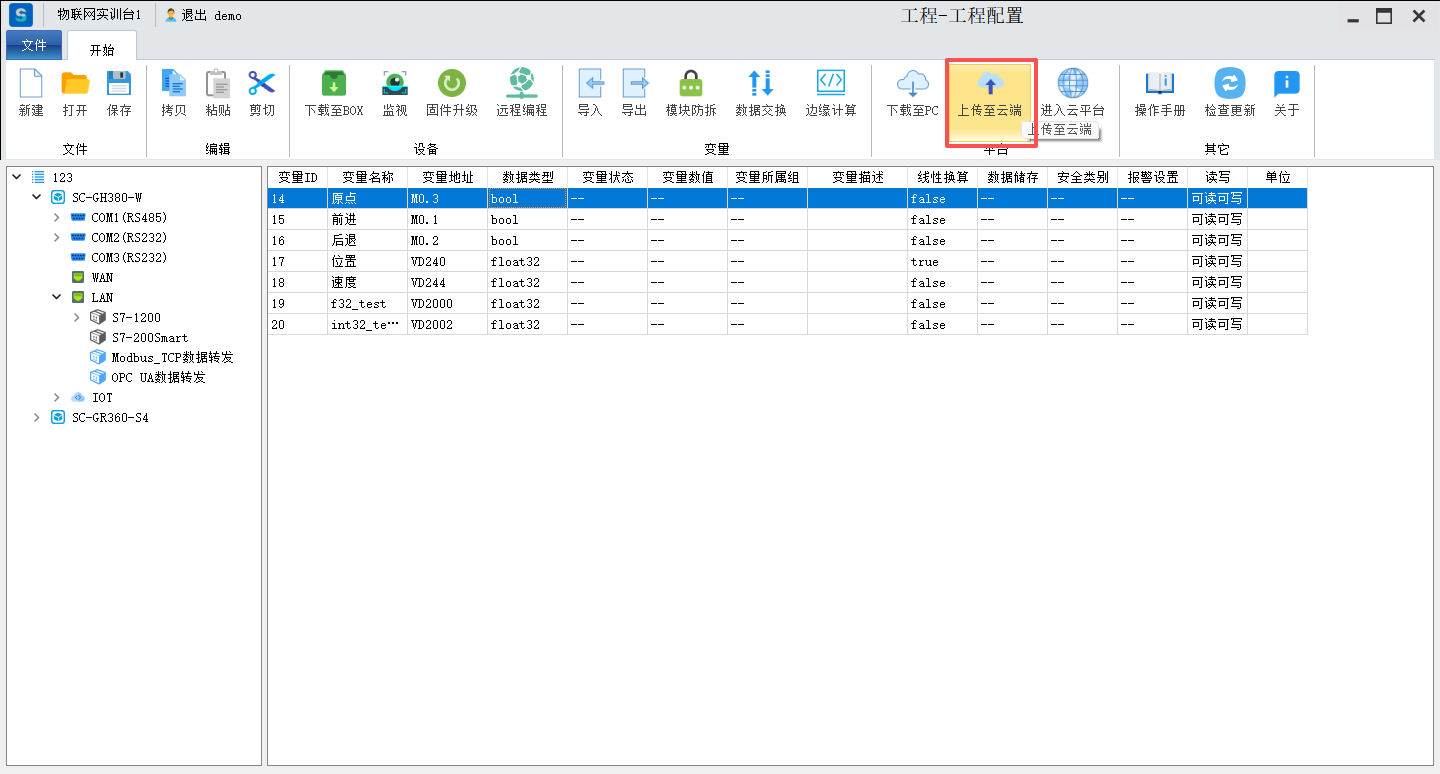Open the 监视 monitor tool
The height and width of the screenshot is (774, 1440).
pyautogui.click(x=395, y=85)
